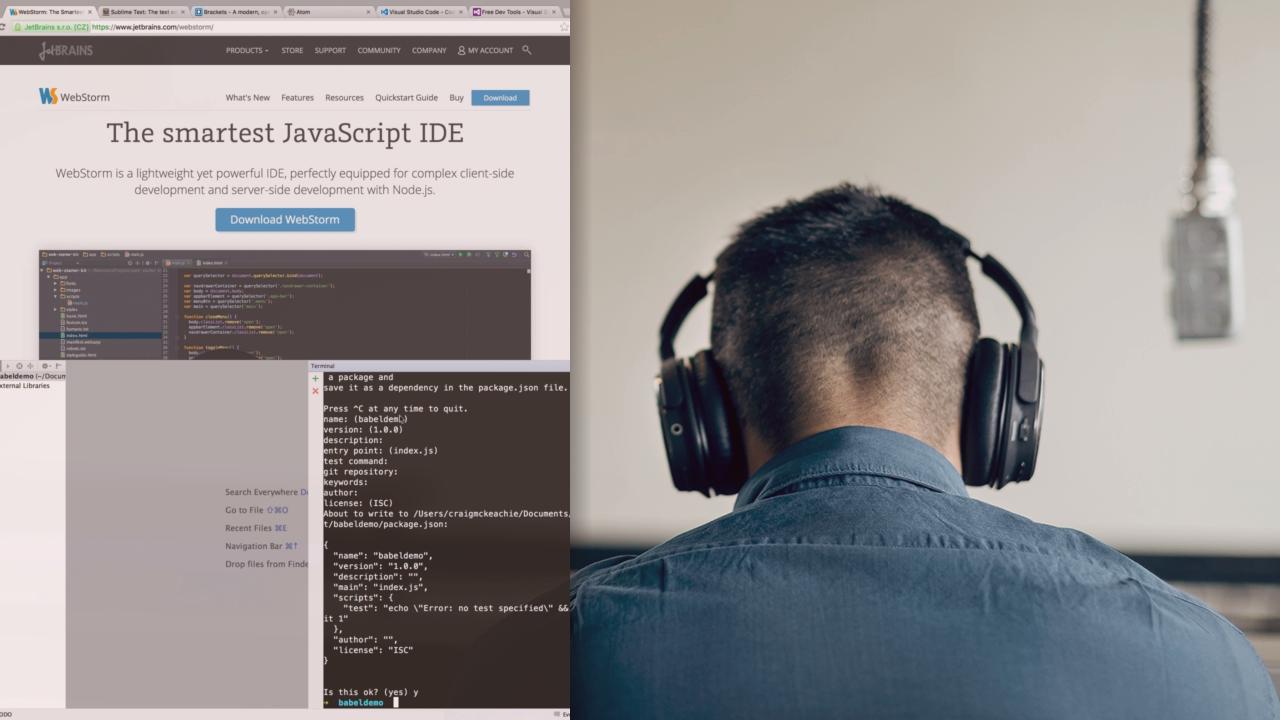Click the Atom favicon on its browser tab
1280x720 pixels.
(x=290, y=12)
